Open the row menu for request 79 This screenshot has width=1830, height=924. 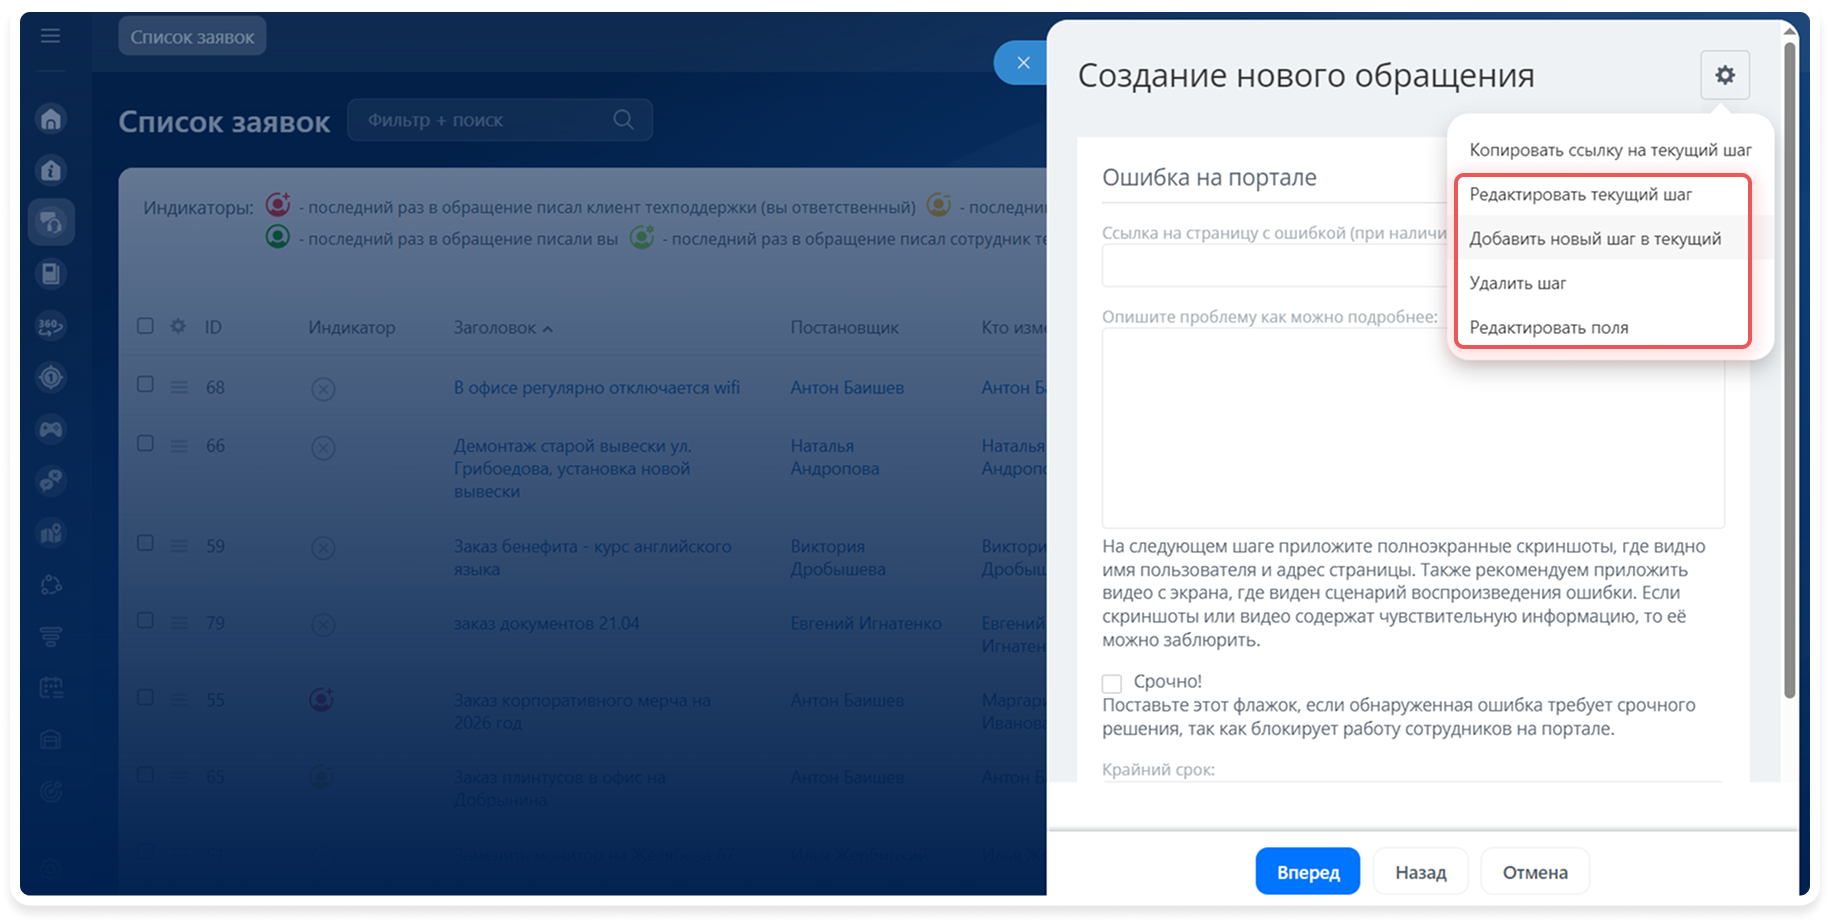point(179,623)
